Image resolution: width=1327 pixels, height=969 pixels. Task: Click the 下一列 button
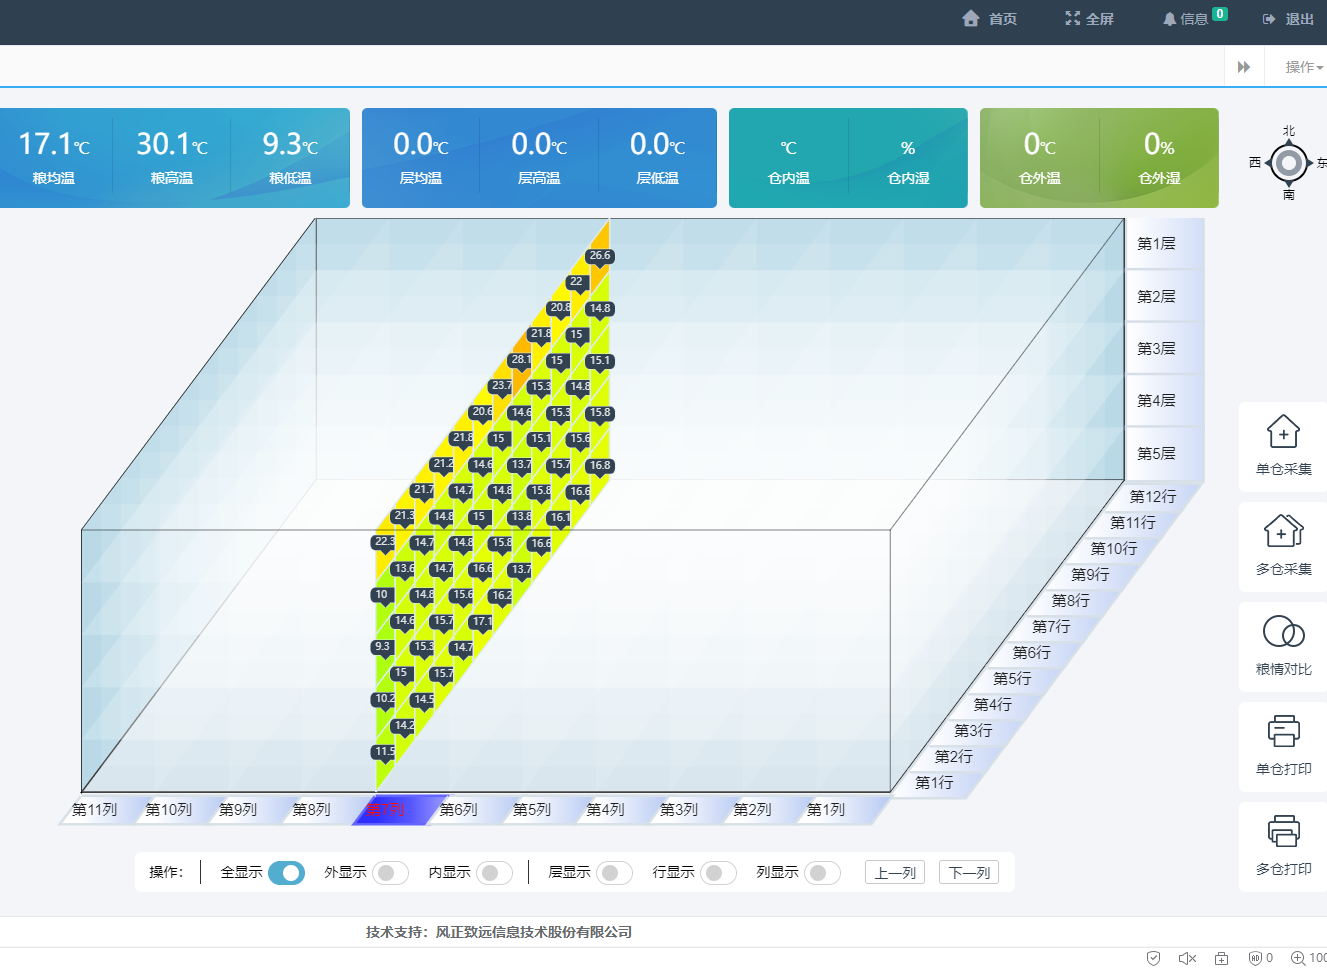969,873
